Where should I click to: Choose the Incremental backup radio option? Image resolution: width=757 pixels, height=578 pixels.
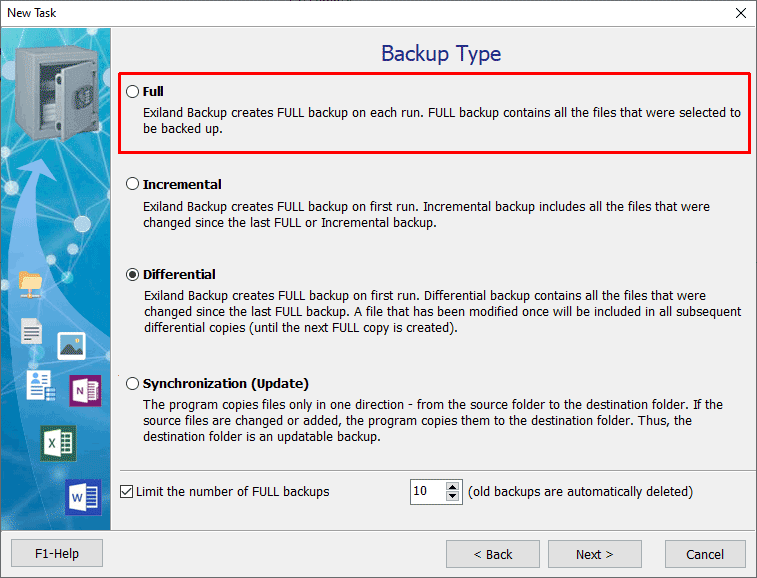[132, 184]
